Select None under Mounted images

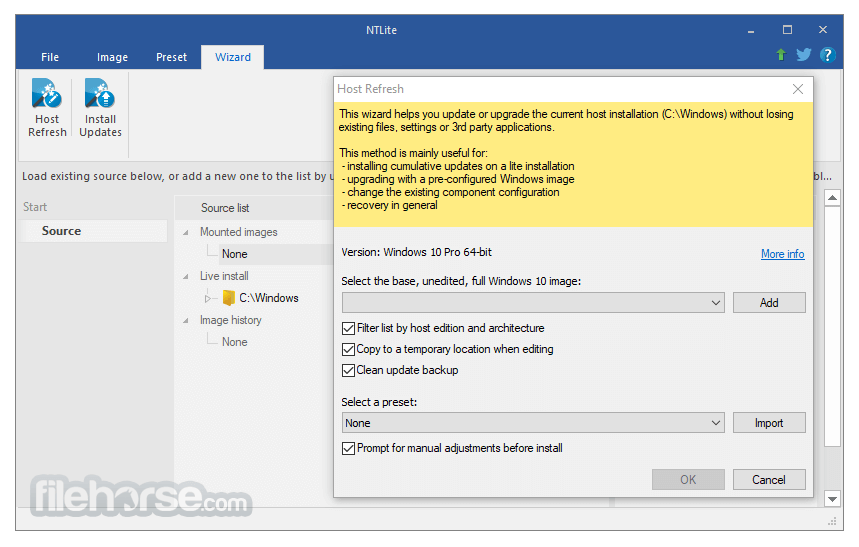[234, 254]
